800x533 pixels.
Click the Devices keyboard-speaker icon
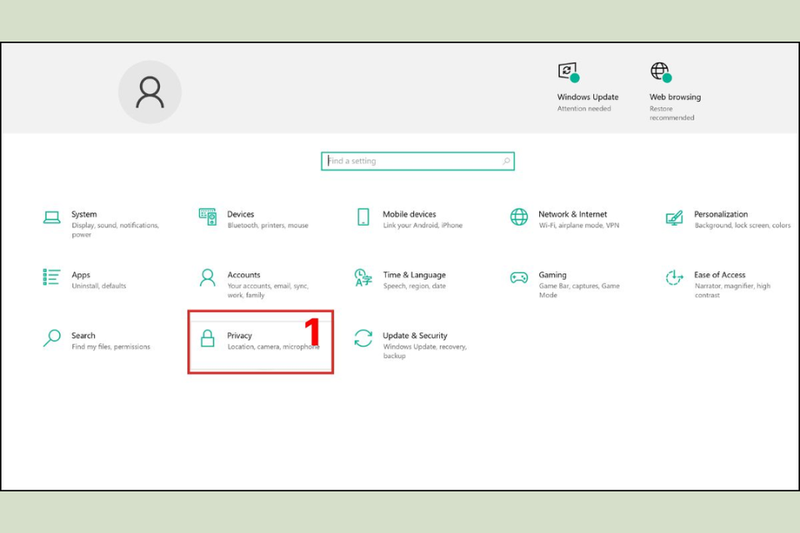pos(207,217)
